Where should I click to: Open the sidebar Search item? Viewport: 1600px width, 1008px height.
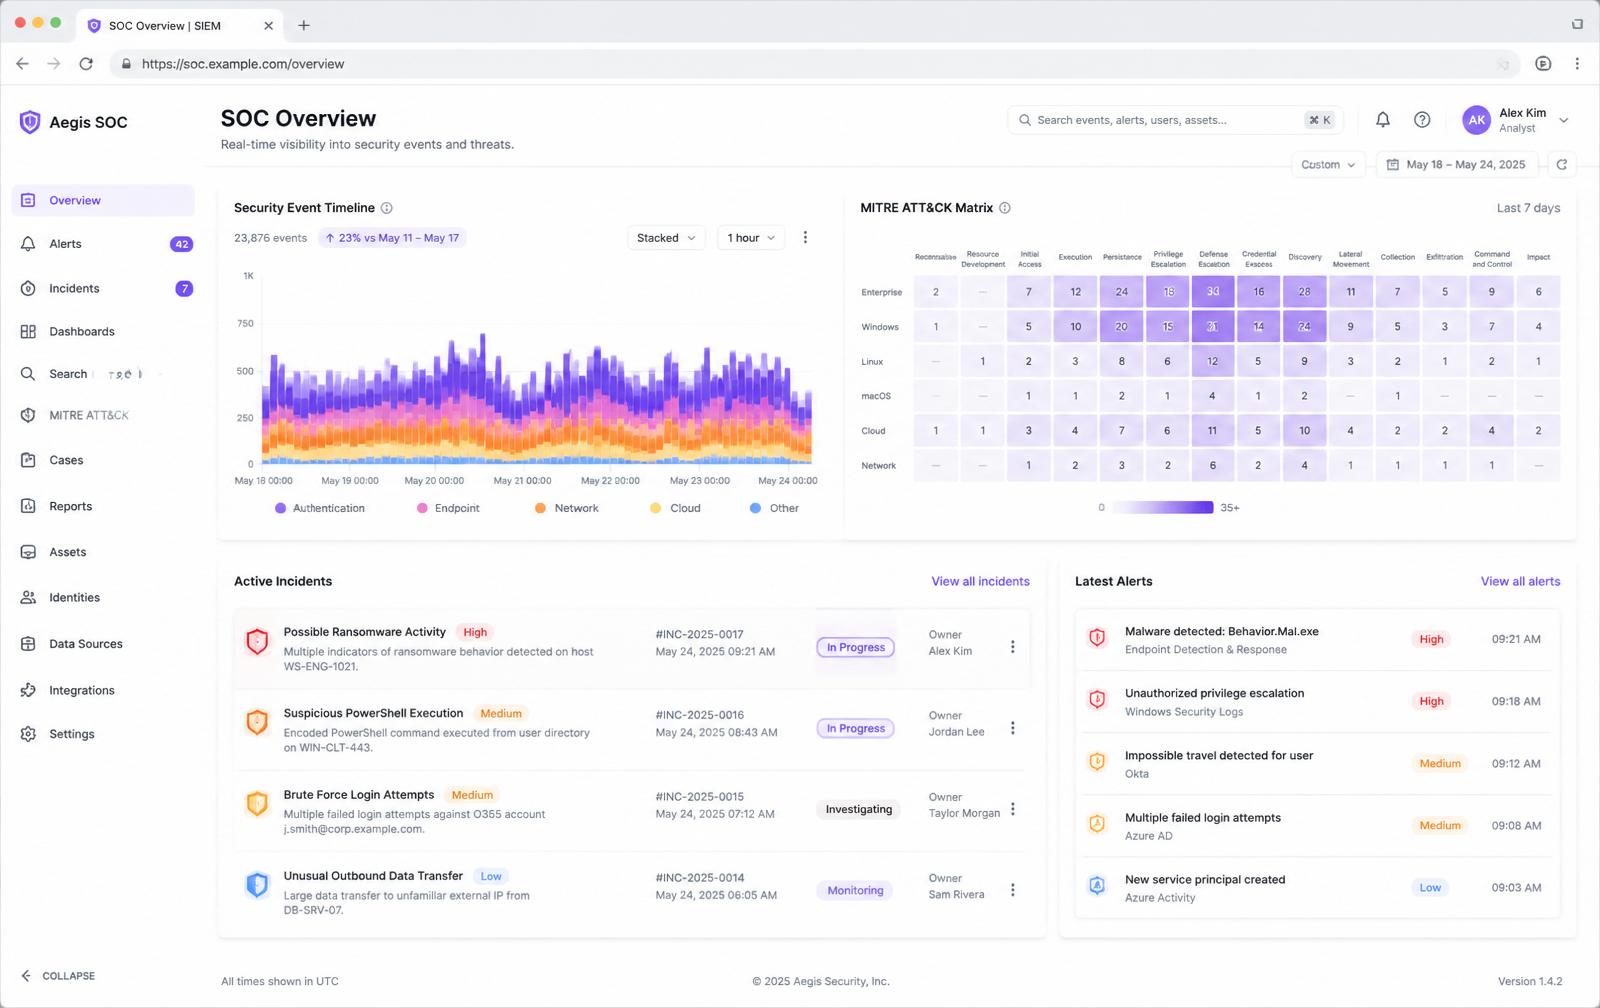(103, 374)
